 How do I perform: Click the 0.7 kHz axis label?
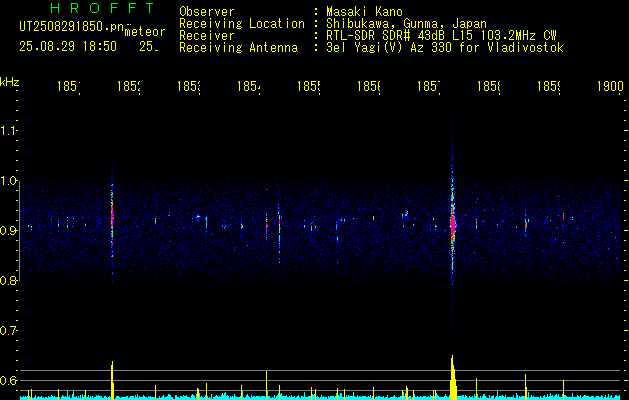coord(9,330)
